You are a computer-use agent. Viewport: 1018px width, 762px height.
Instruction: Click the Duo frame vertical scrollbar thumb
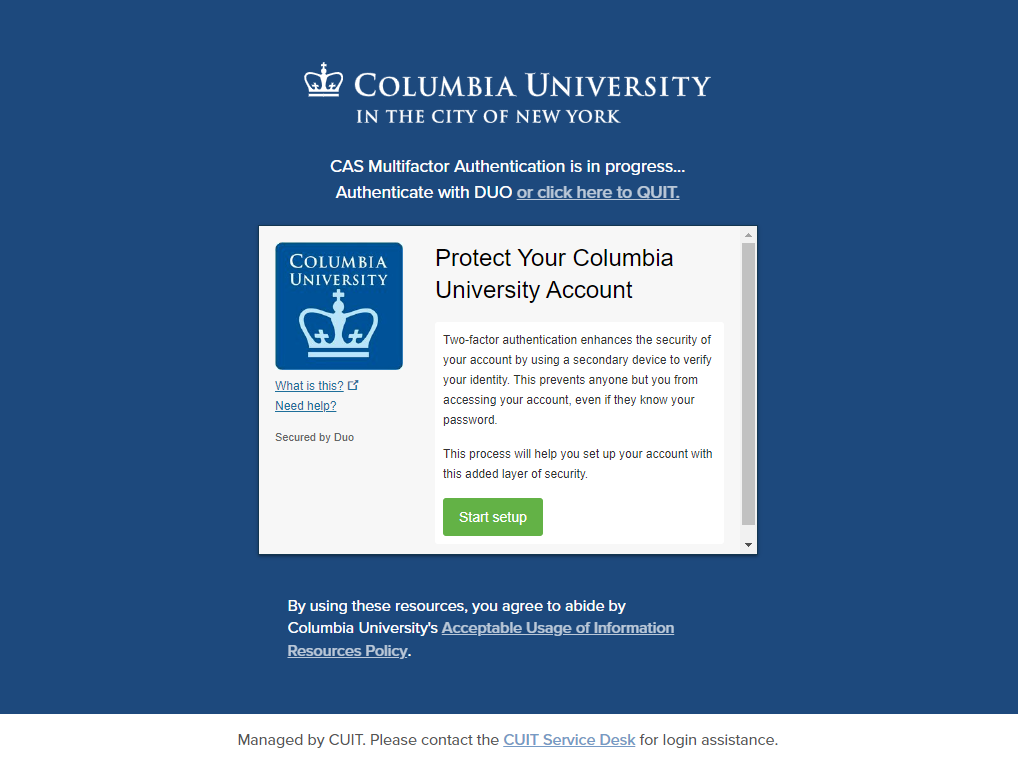tap(749, 384)
